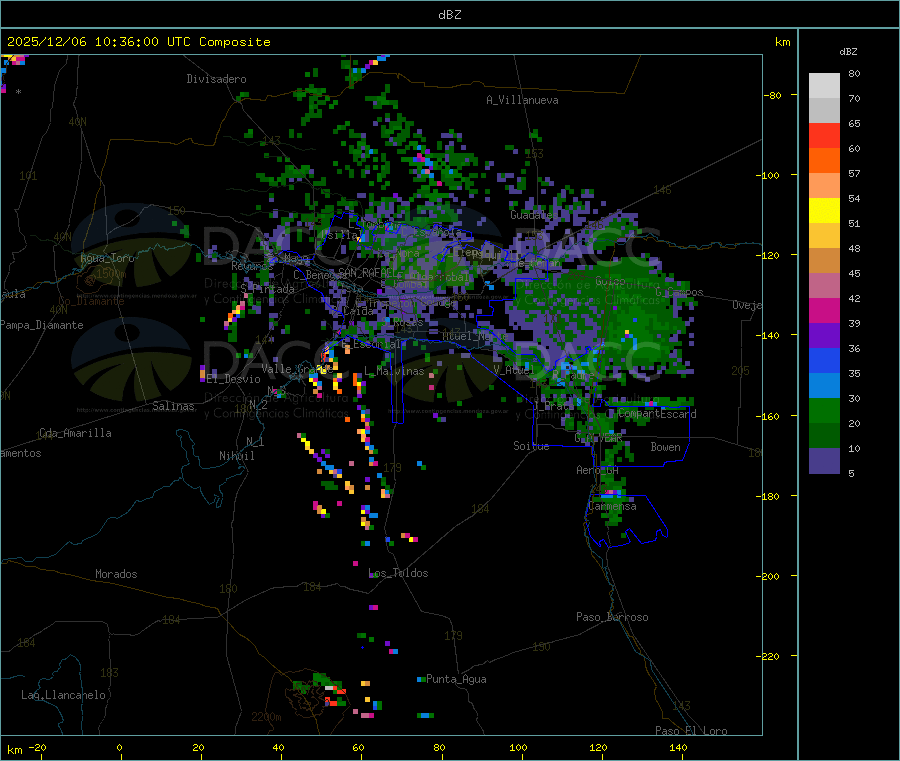Click the 'Cda_Amarilla' map label
The width and height of the screenshot is (900, 761).
(75, 433)
